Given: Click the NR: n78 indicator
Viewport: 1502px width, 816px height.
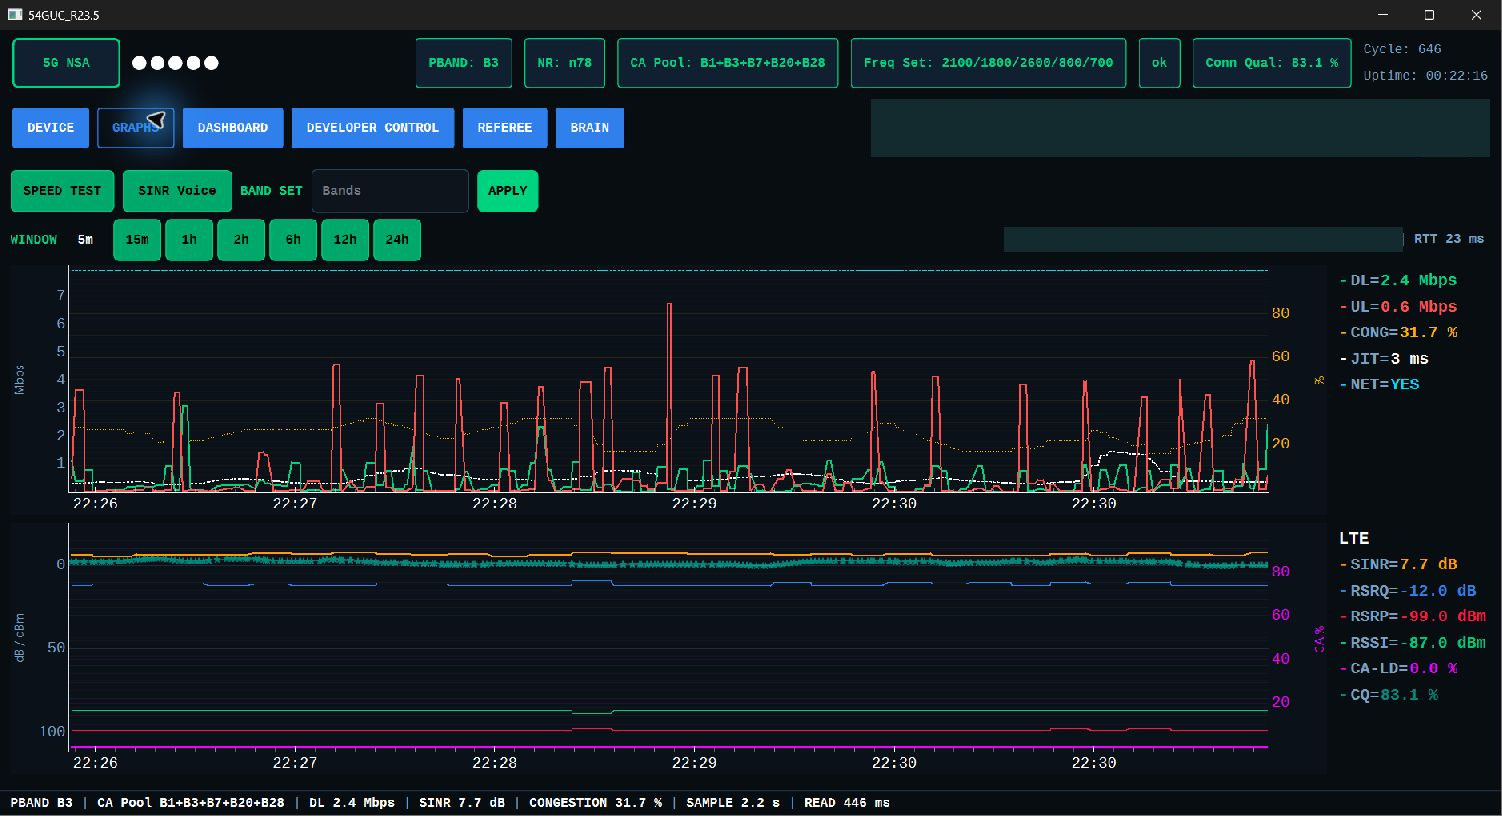Looking at the screenshot, I should [x=565, y=63].
